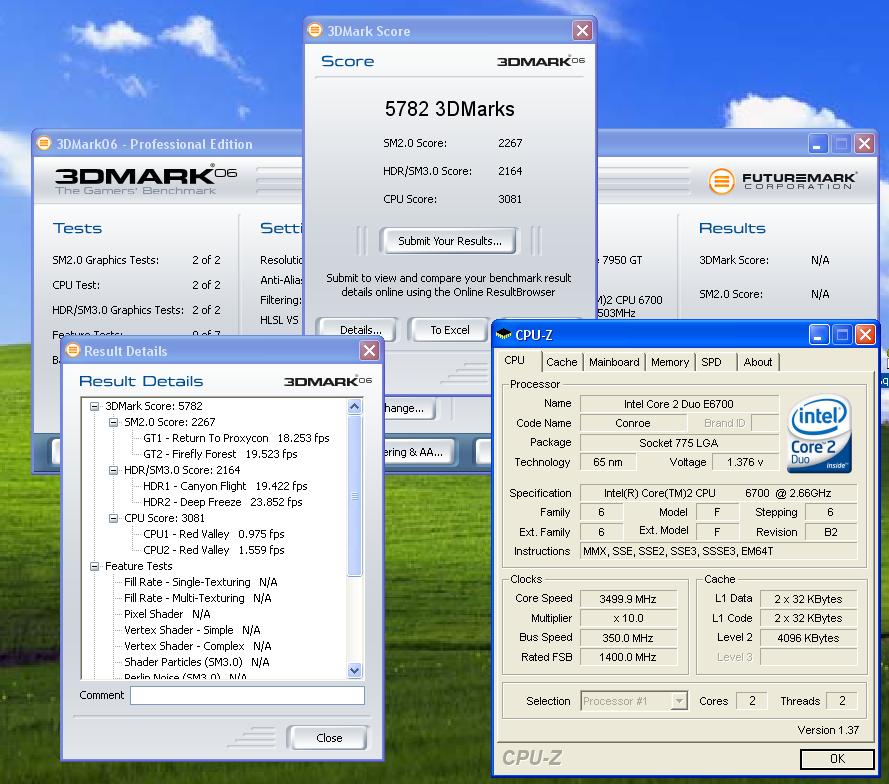Viewport: 889px width, 784px height.
Task: Select Fill Rate - Multi-Texturing row
Action: 197,598
